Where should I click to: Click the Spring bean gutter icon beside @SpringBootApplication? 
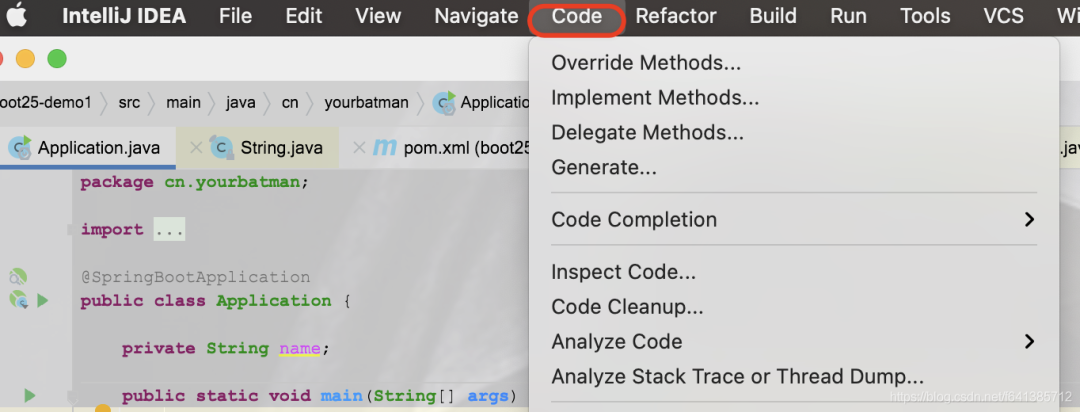pos(17,277)
